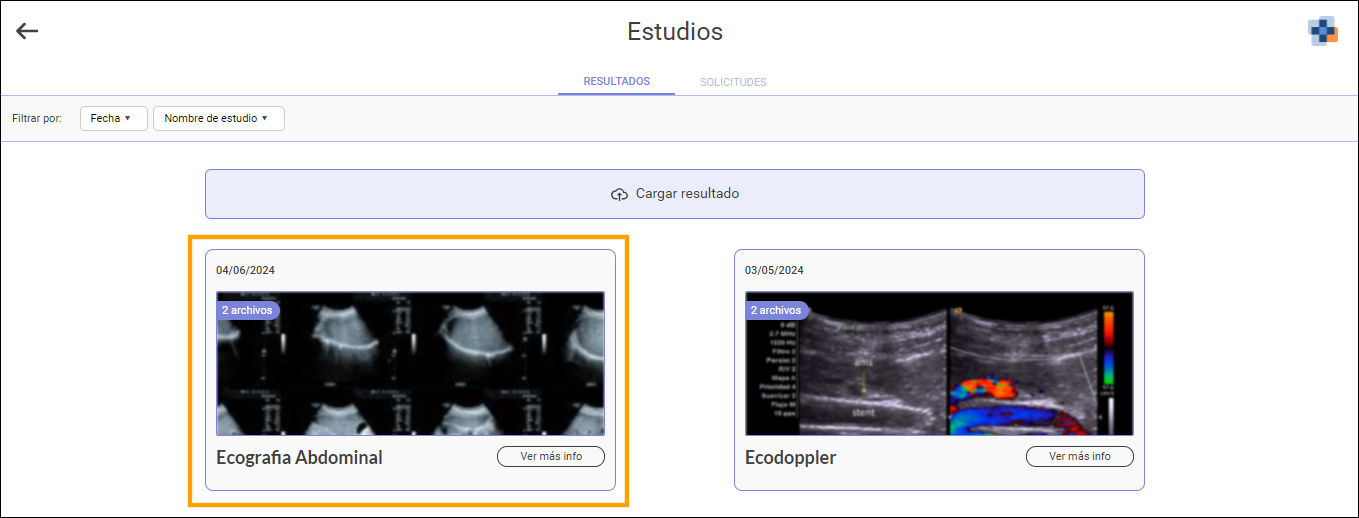The height and width of the screenshot is (518, 1359).
Task: Click the date 03/05/2024
Action: (774, 270)
